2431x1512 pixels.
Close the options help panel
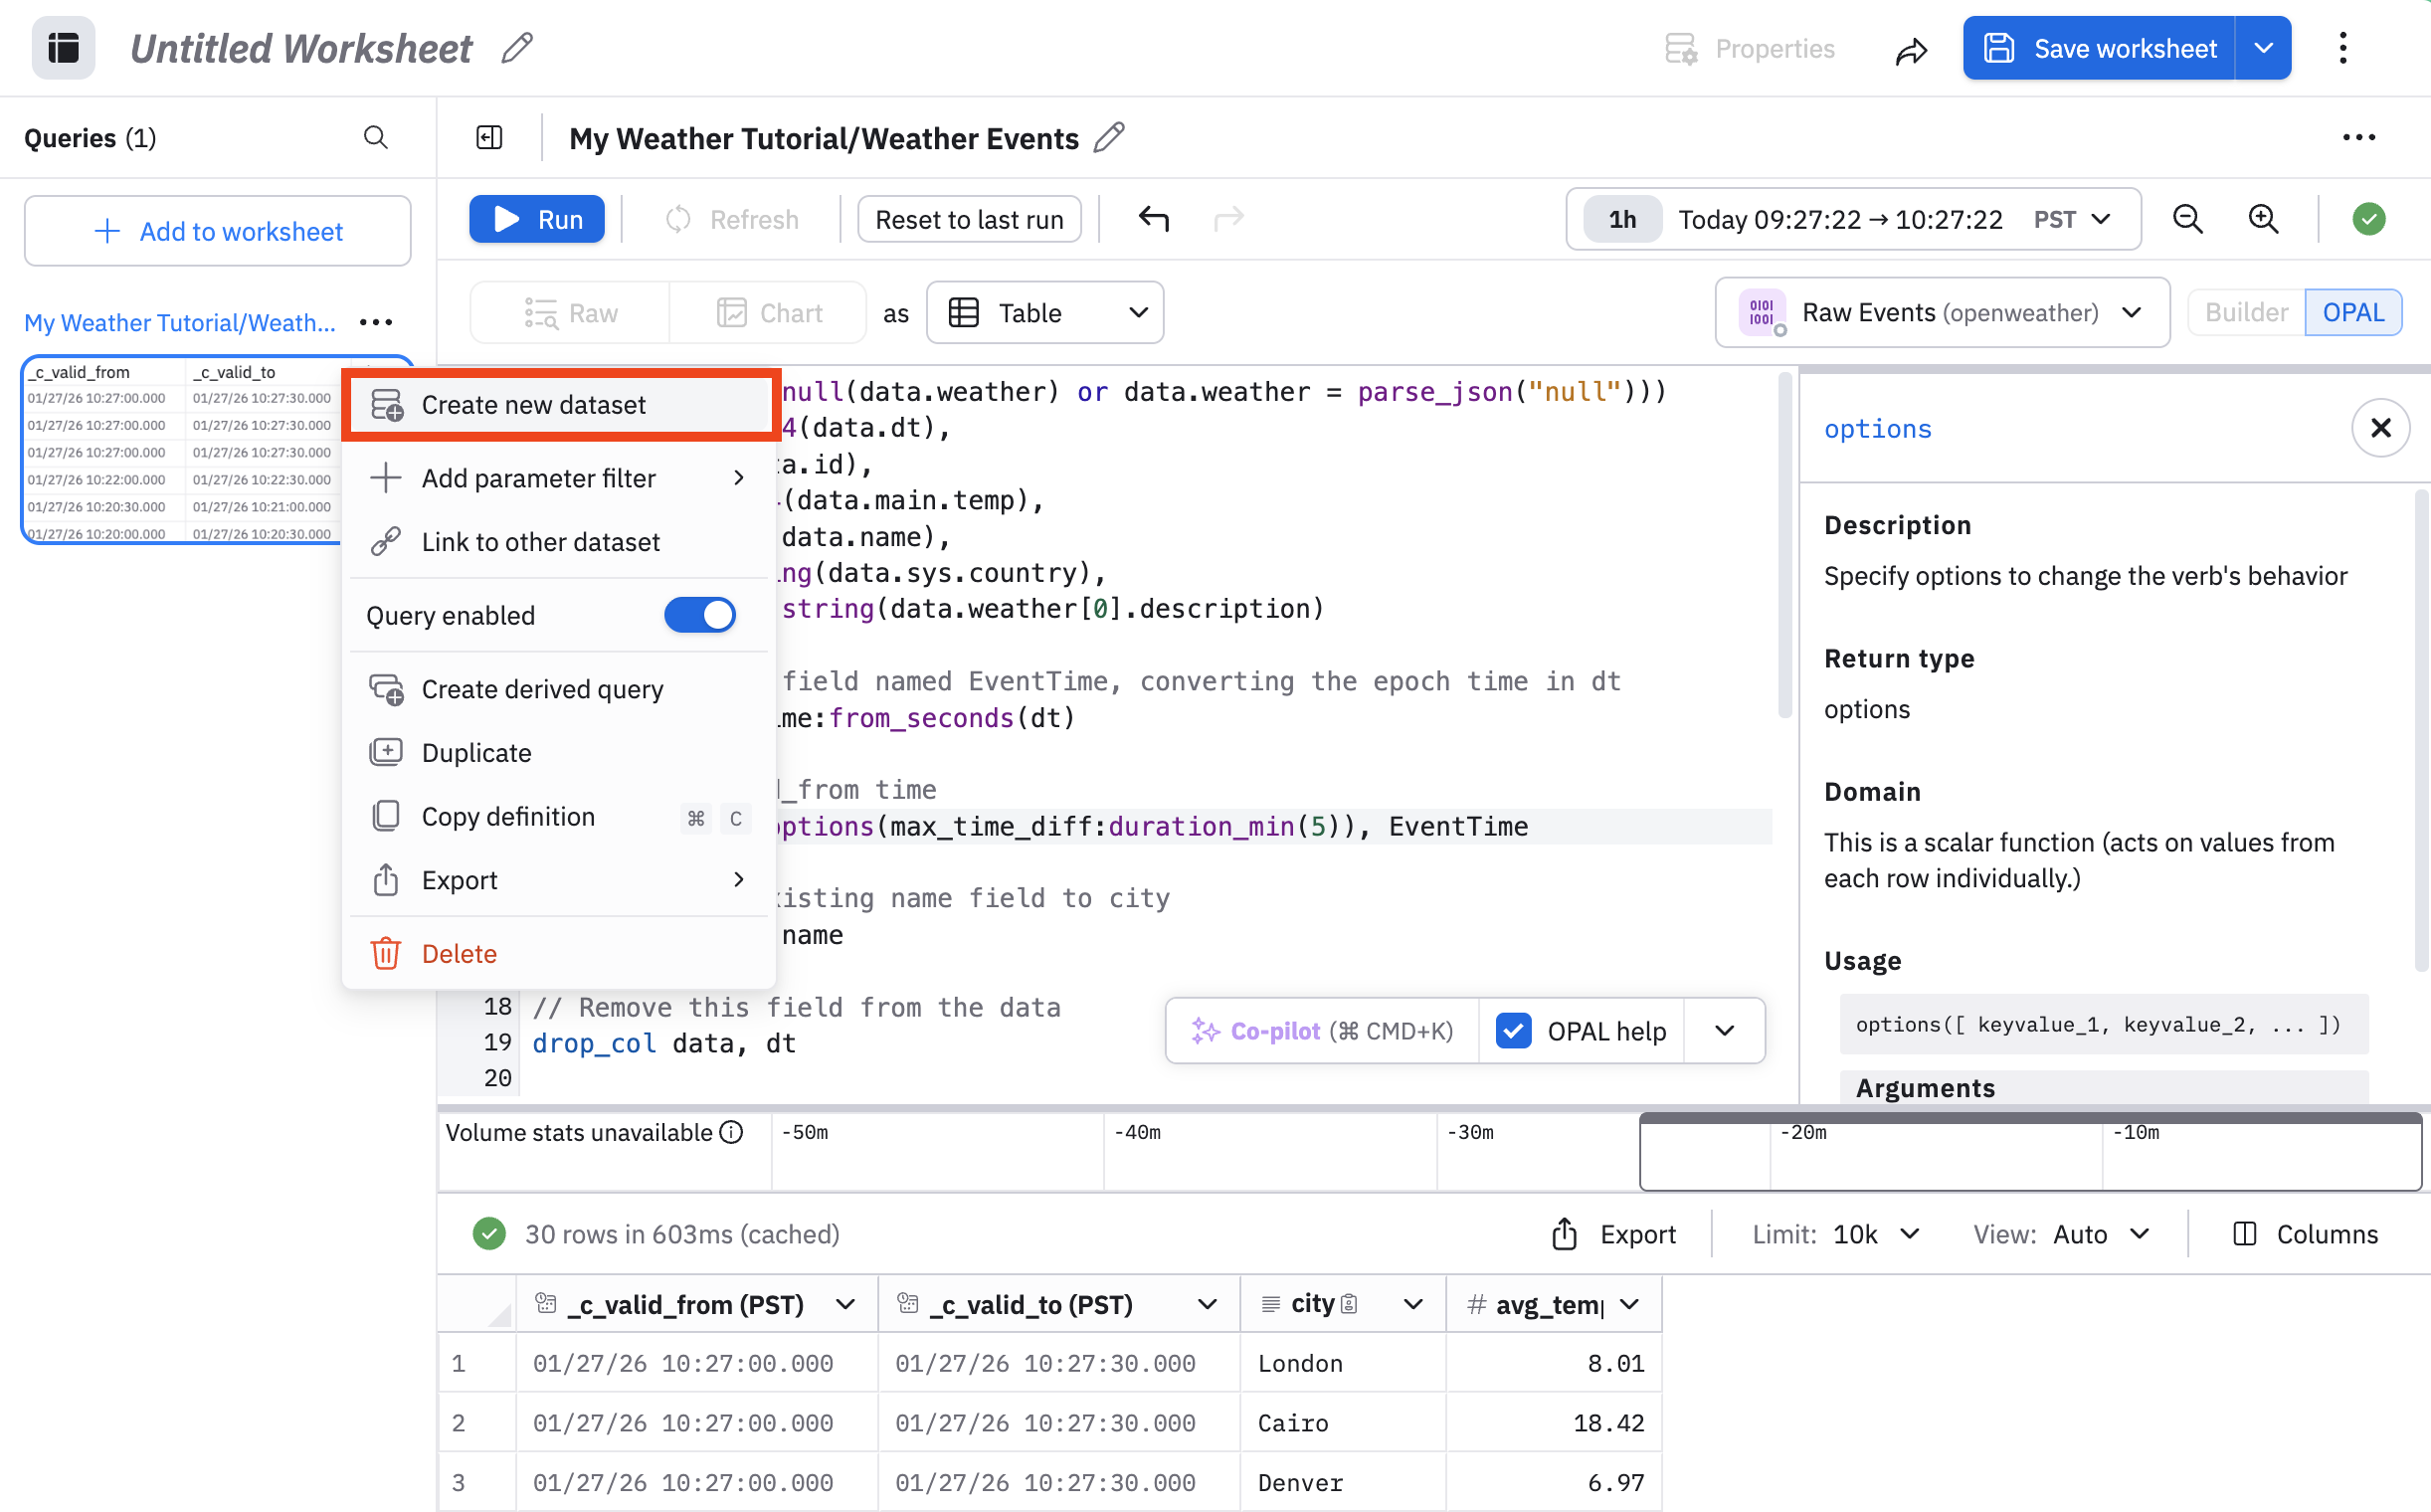click(2380, 428)
